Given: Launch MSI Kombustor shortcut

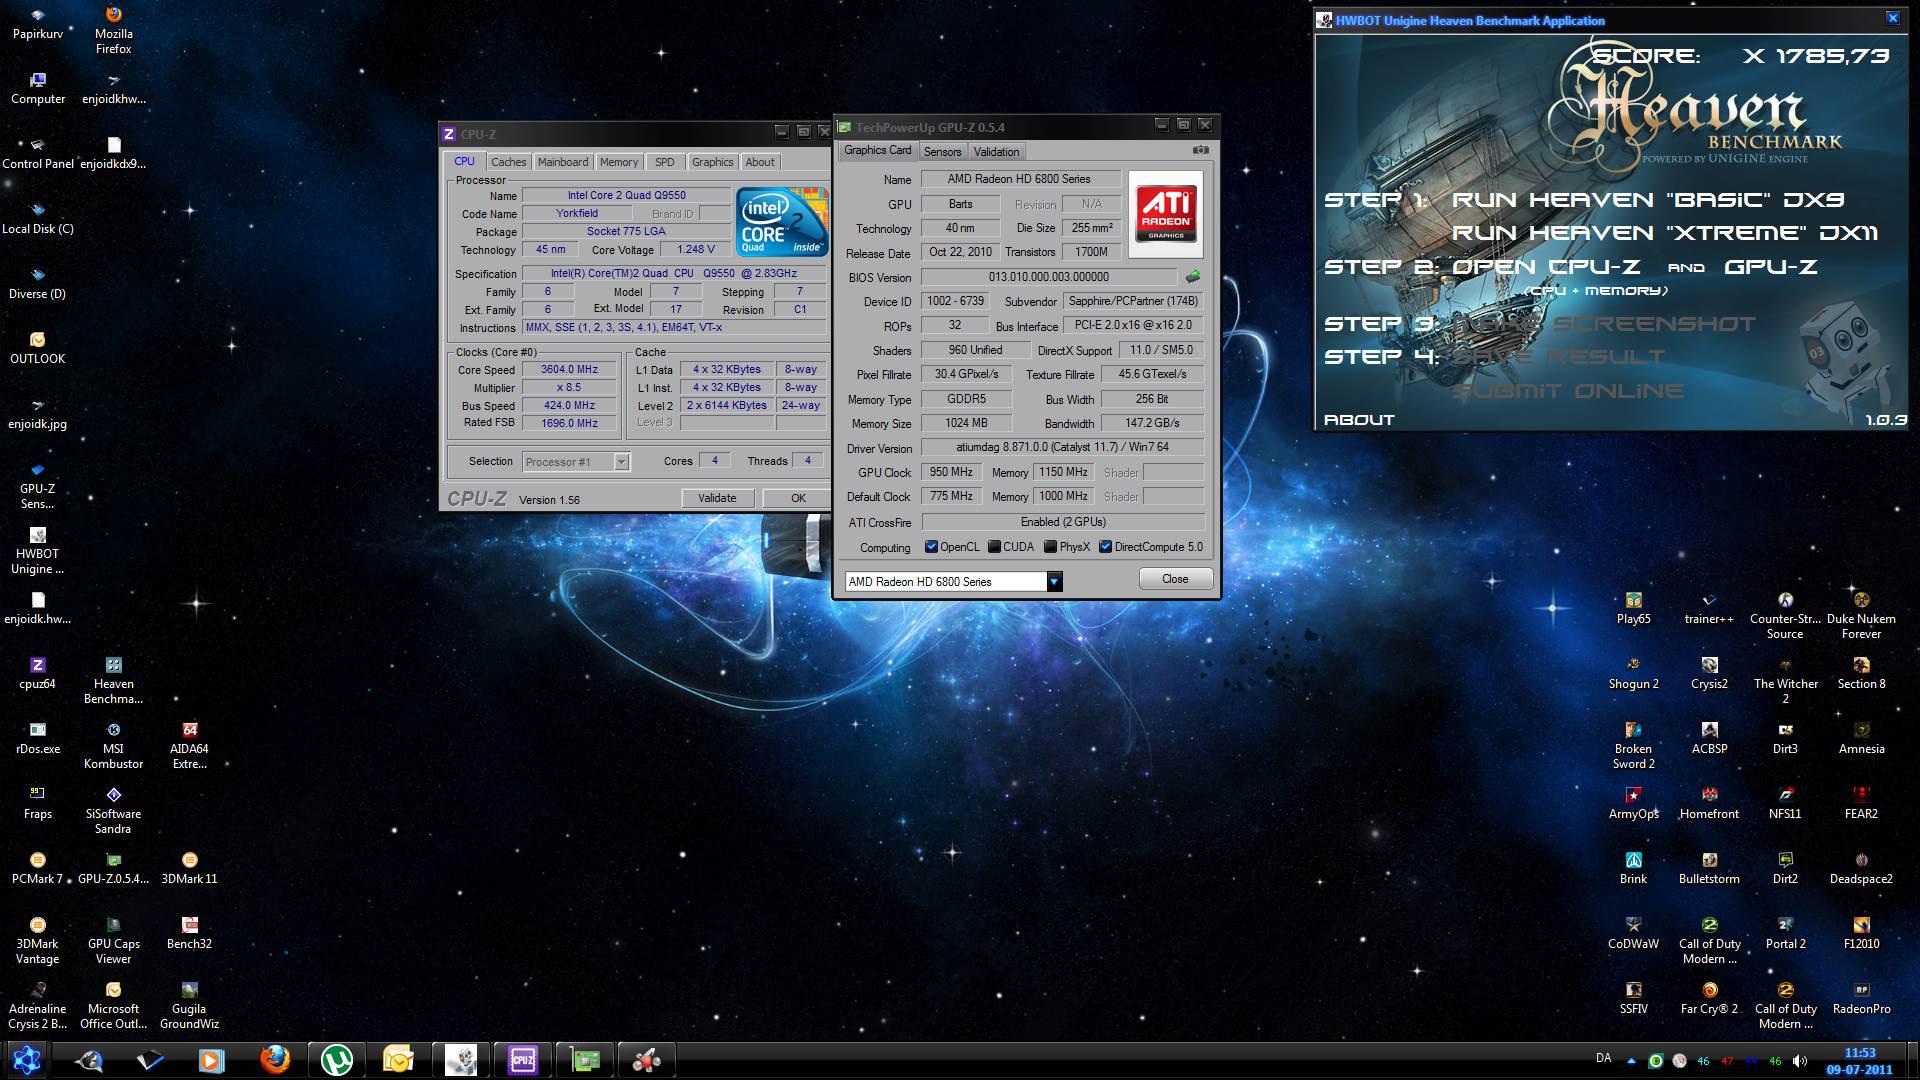Looking at the screenshot, I should pyautogui.click(x=114, y=745).
